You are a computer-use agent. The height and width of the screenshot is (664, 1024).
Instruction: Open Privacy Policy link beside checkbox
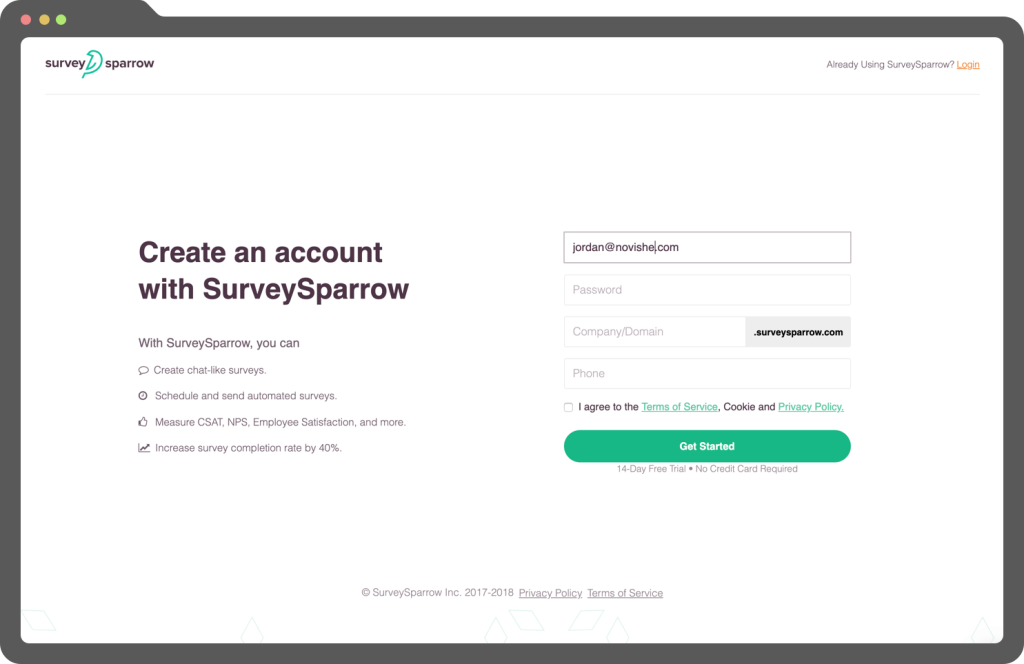point(810,407)
